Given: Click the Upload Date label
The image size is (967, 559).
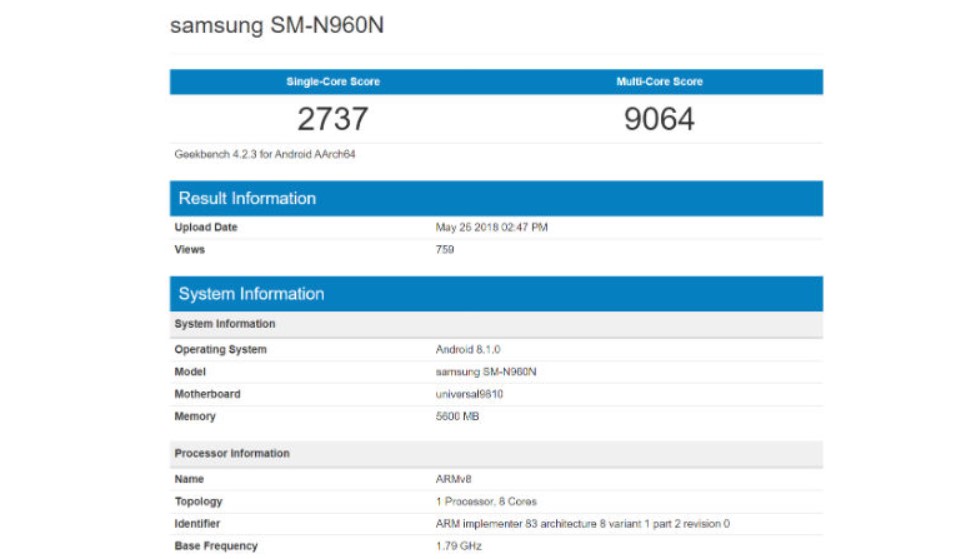Looking at the screenshot, I should [x=206, y=227].
